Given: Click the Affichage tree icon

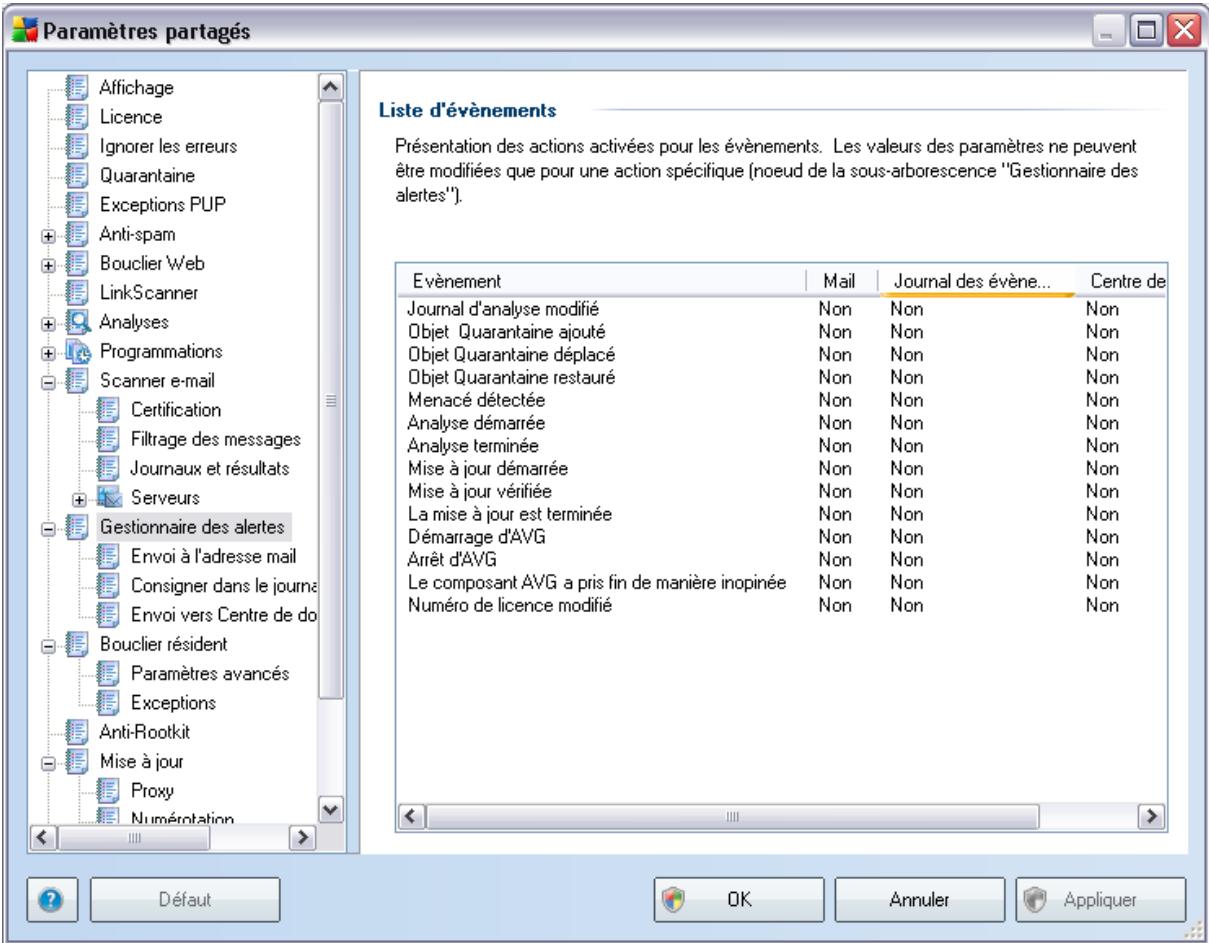Looking at the screenshot, I should coord(75,87).
